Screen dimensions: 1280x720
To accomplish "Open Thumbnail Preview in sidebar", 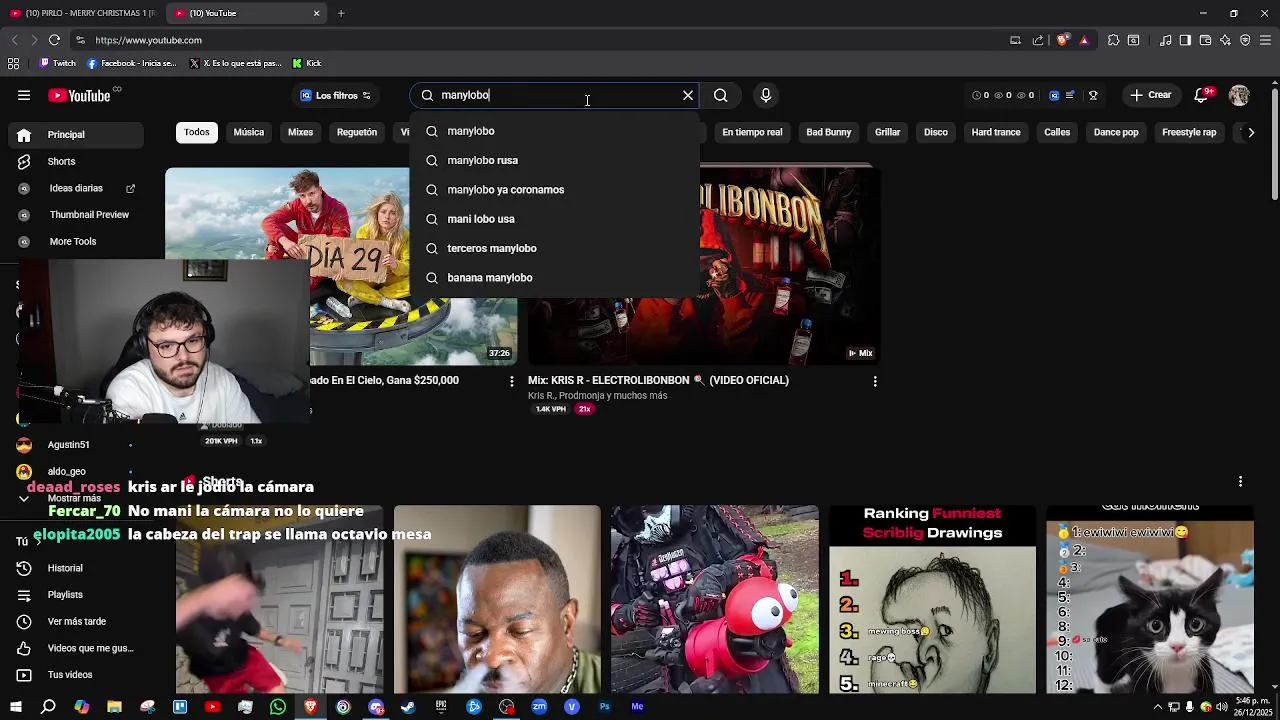I will pyautogui.click(x=77, y=214).
